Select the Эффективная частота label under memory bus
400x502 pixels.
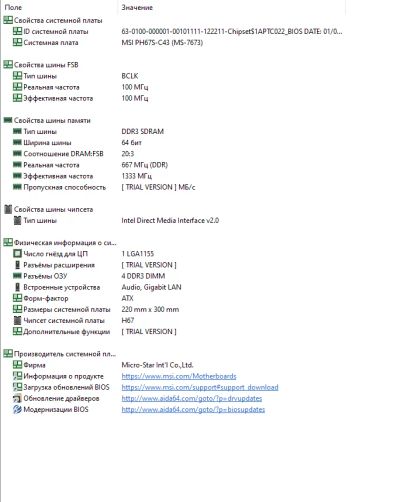click(58, 176)
